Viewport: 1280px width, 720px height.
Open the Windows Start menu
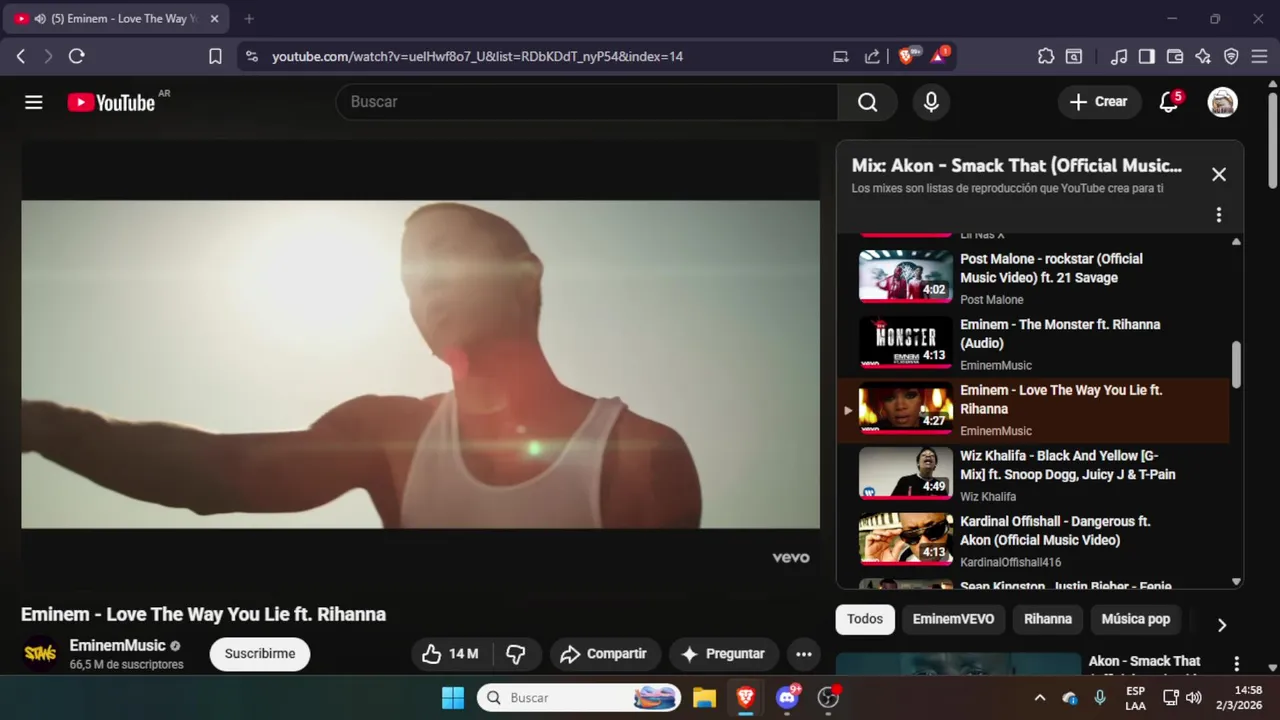[453, 698]
